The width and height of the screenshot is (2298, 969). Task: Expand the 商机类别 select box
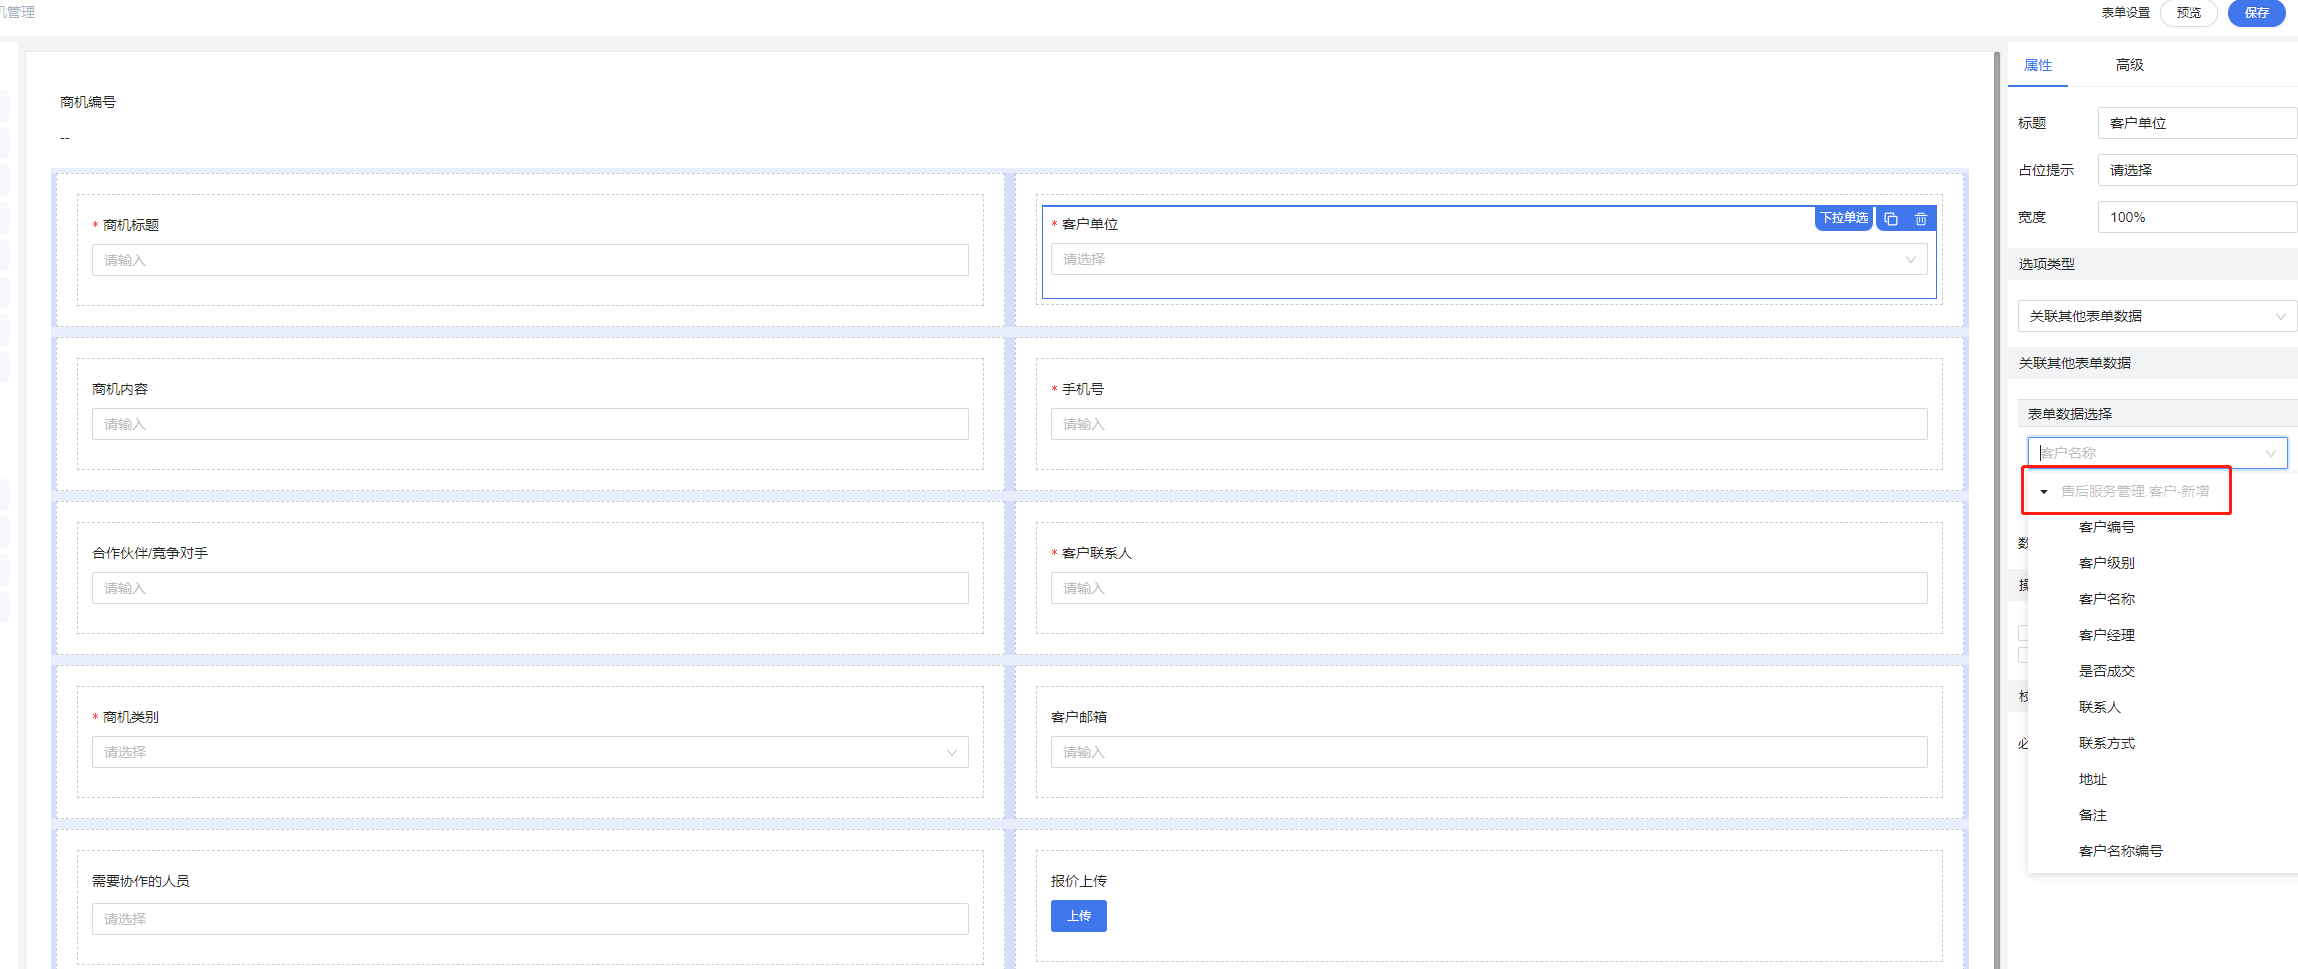click(530, 752)
